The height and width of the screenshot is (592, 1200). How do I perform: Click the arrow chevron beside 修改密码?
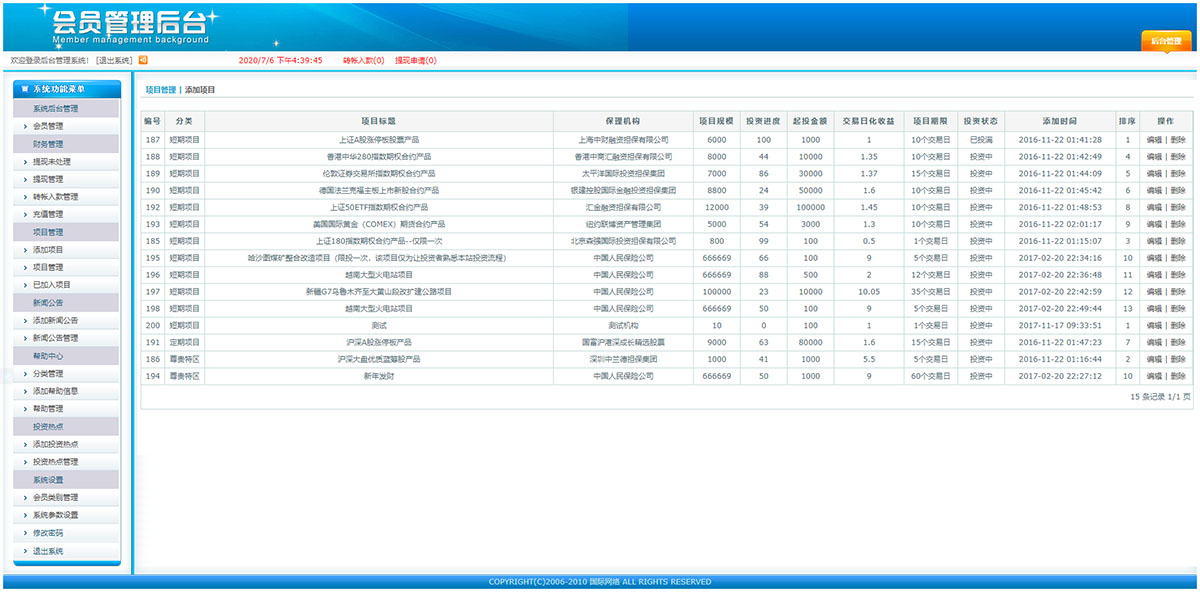coord(25,533)
